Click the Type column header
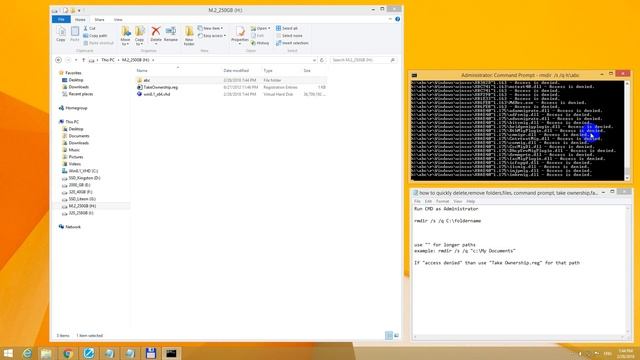Screen dimensions: 640x360 point(268,71)
